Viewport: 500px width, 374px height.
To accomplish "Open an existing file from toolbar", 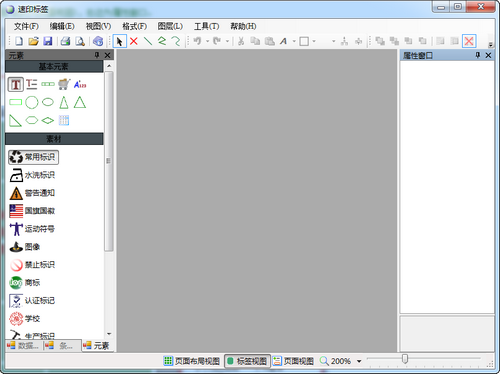I will pyautogui.click(x=33, y=41).
